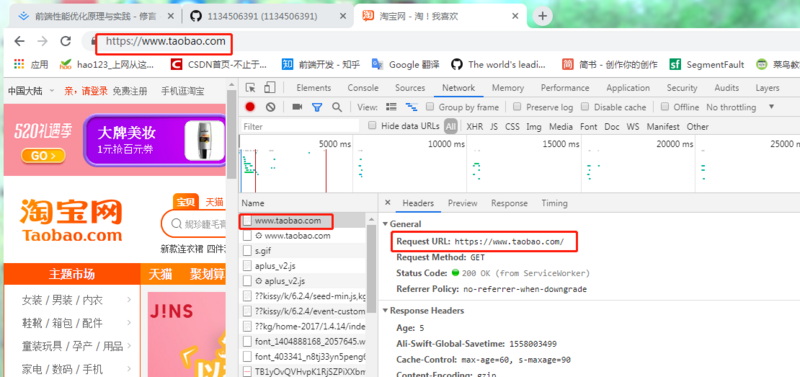Click 亲，请登录 login link

[x=86, y=91]
